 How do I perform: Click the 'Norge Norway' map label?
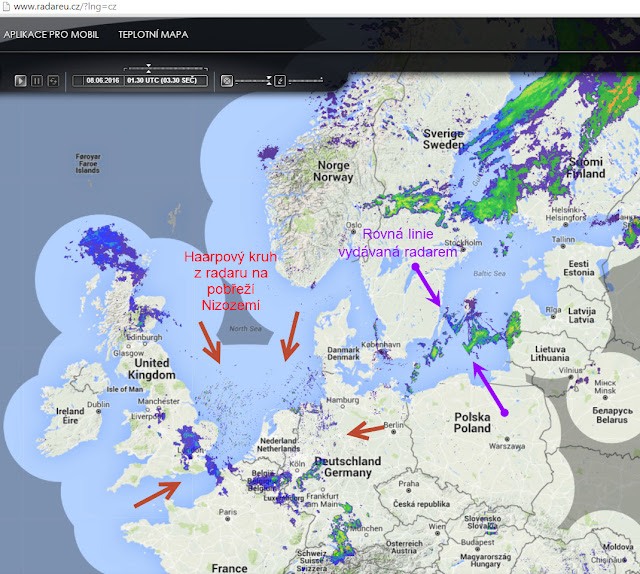coord(333,171)
